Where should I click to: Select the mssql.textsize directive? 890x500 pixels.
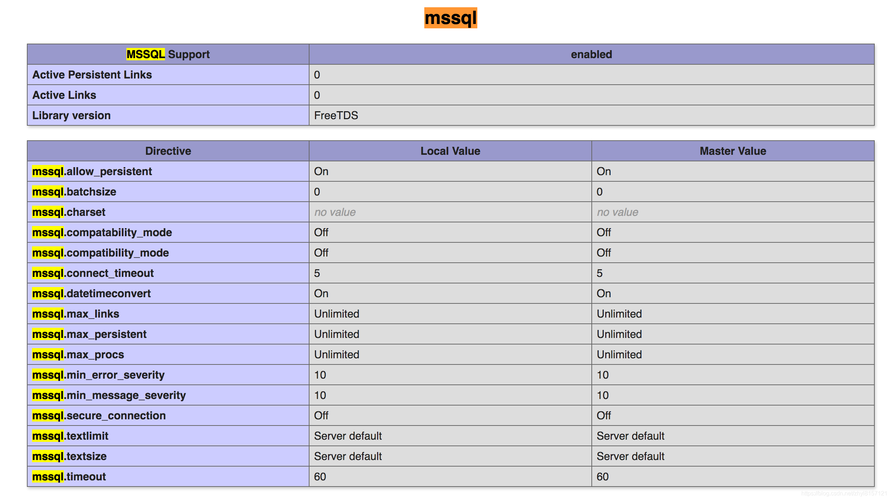pyautogui.click(x=69, y=457)
